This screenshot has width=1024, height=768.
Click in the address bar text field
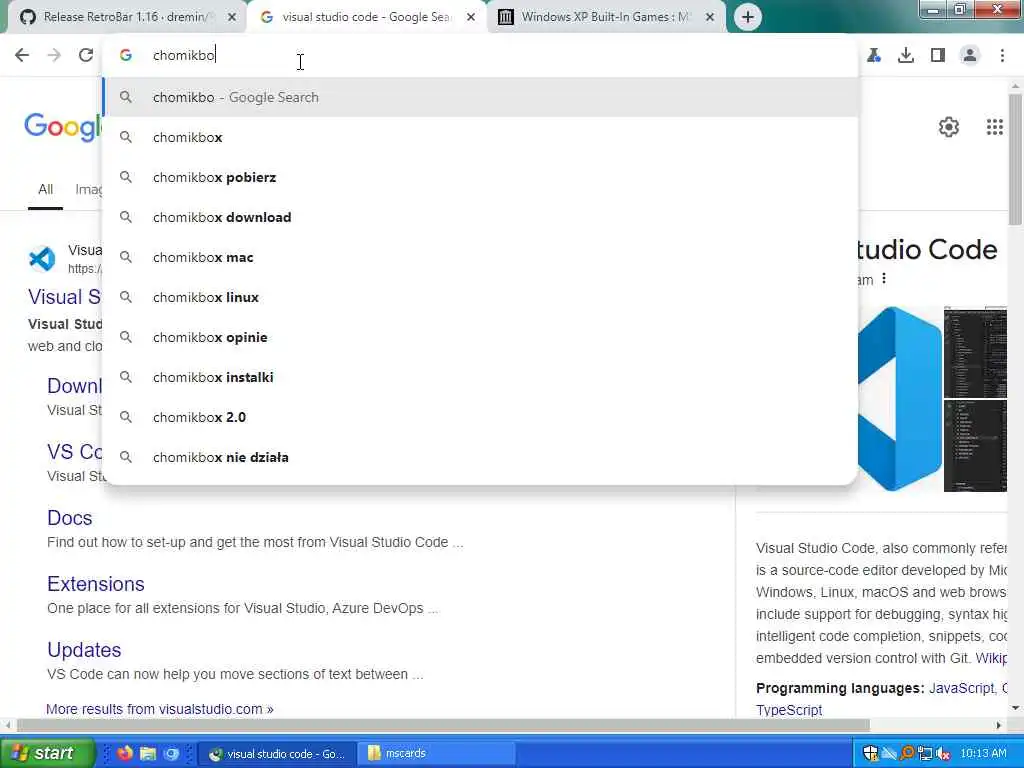480,56
